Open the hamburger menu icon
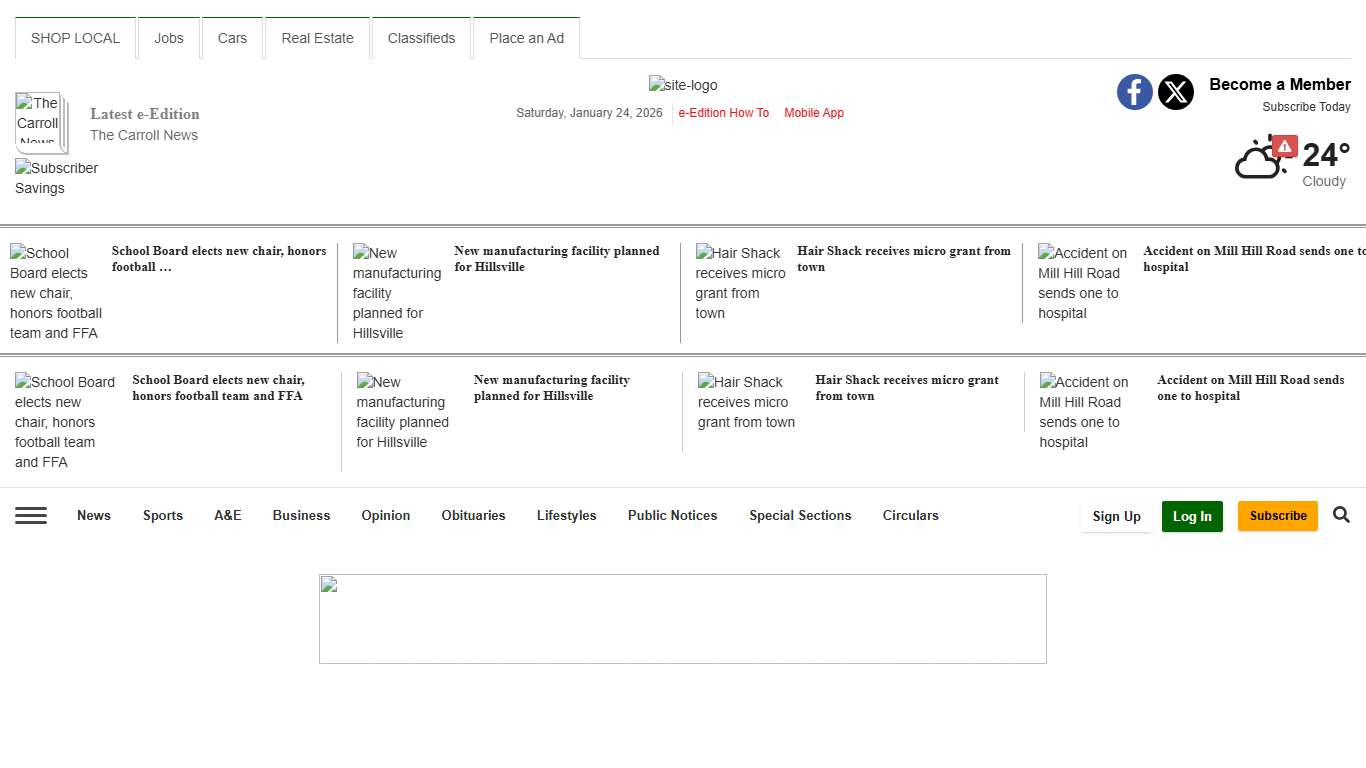 tap(31, 515)
